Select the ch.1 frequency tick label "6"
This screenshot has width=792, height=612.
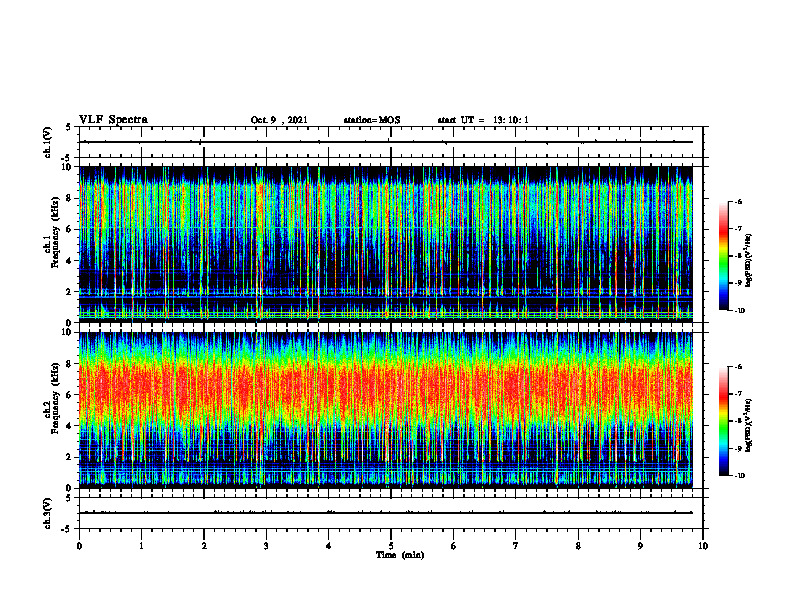(70, 229)
